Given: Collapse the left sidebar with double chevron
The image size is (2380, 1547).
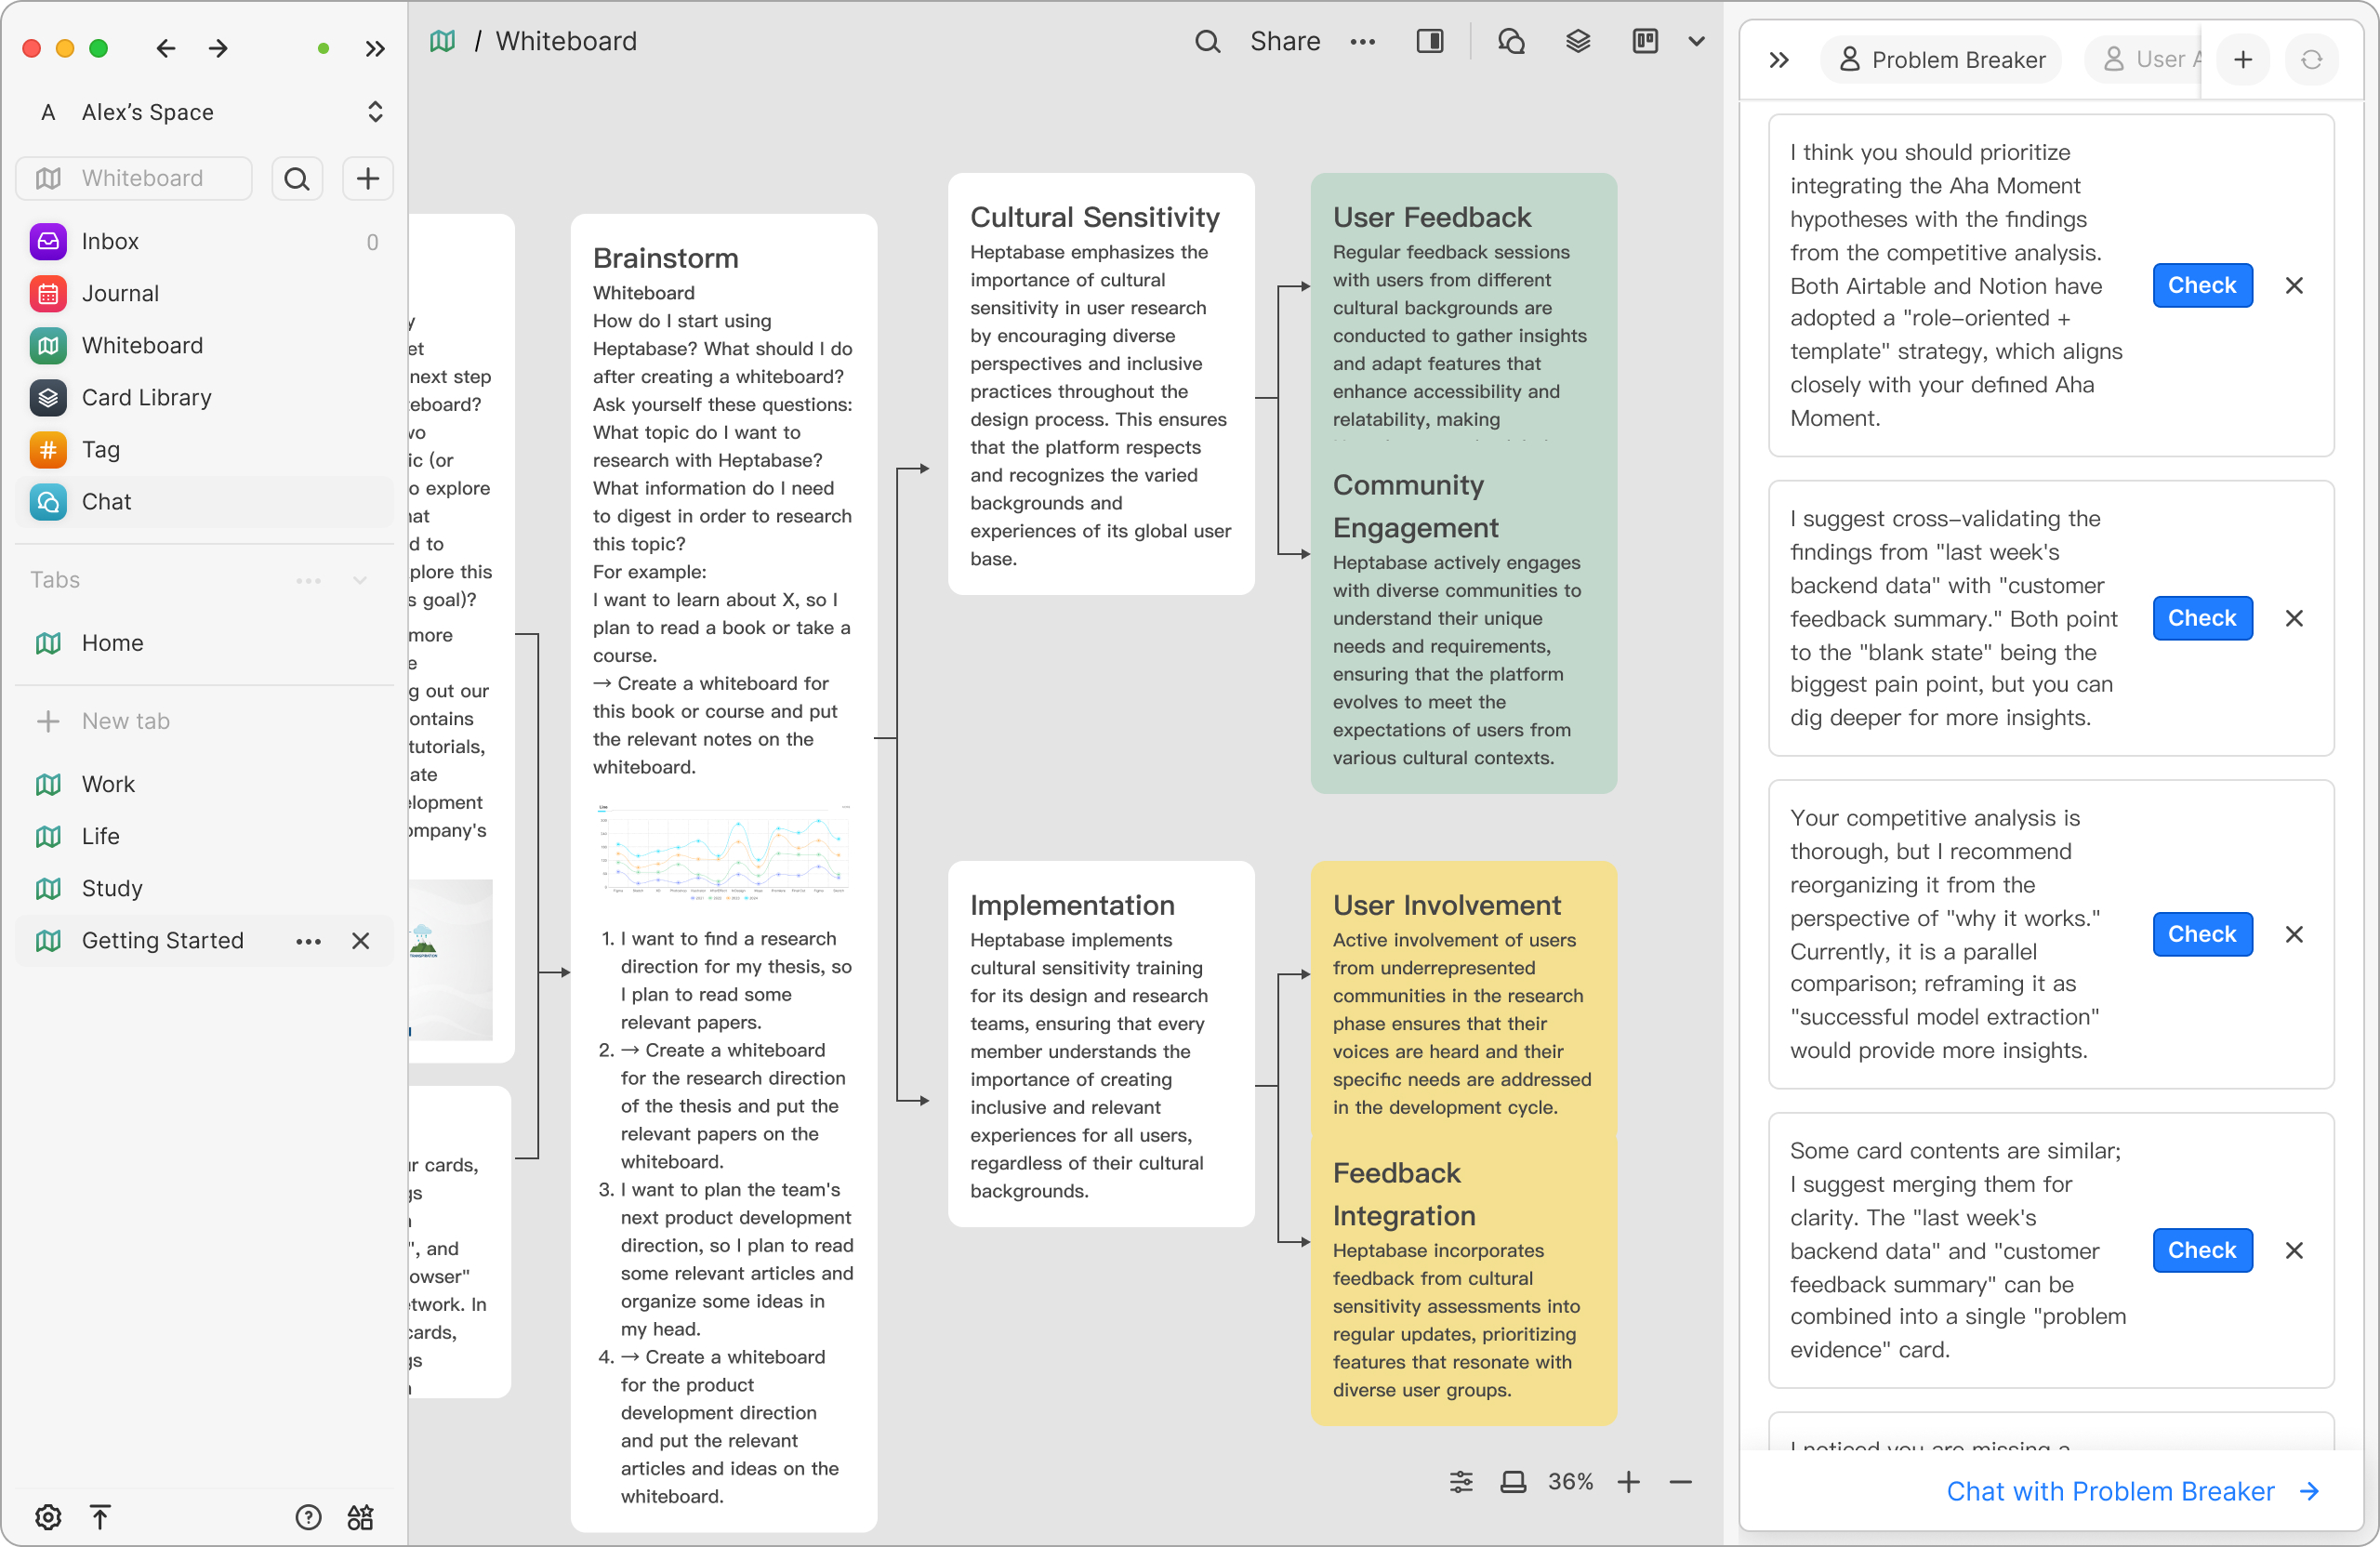Looking at the screenshot, I should [375, 49].
